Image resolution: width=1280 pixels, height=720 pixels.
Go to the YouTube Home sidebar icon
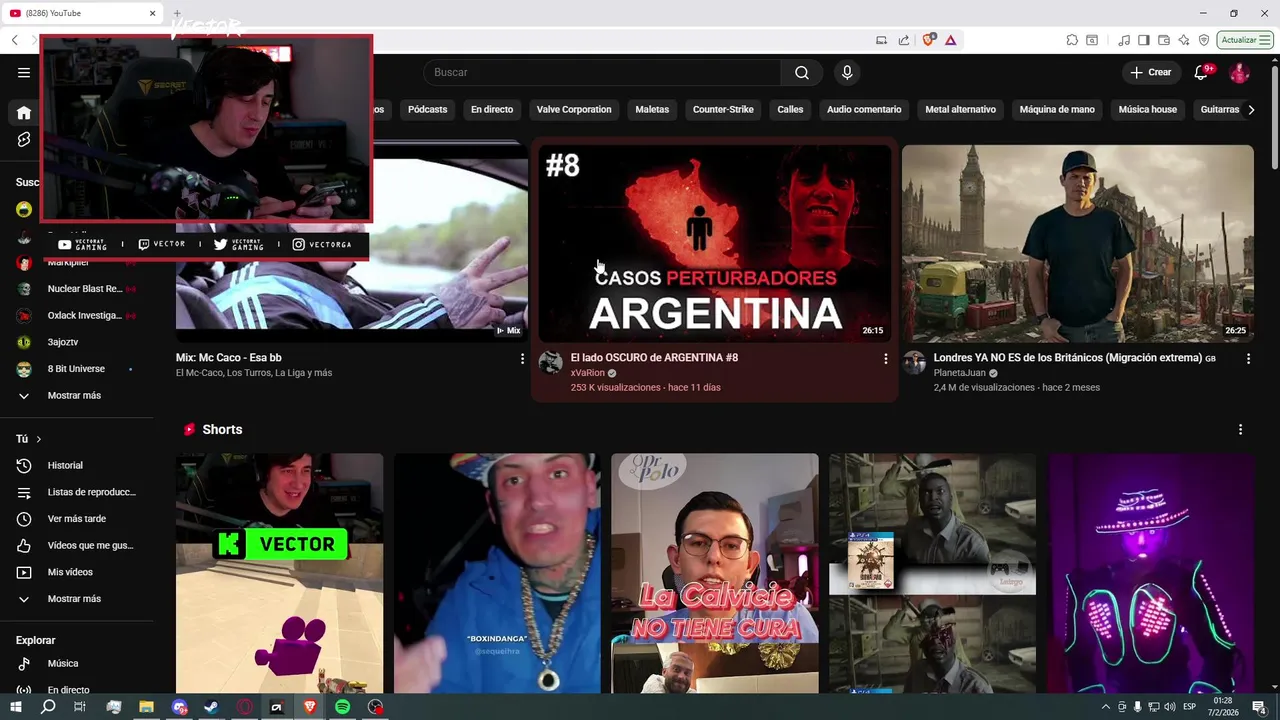(x=24, y=113)
